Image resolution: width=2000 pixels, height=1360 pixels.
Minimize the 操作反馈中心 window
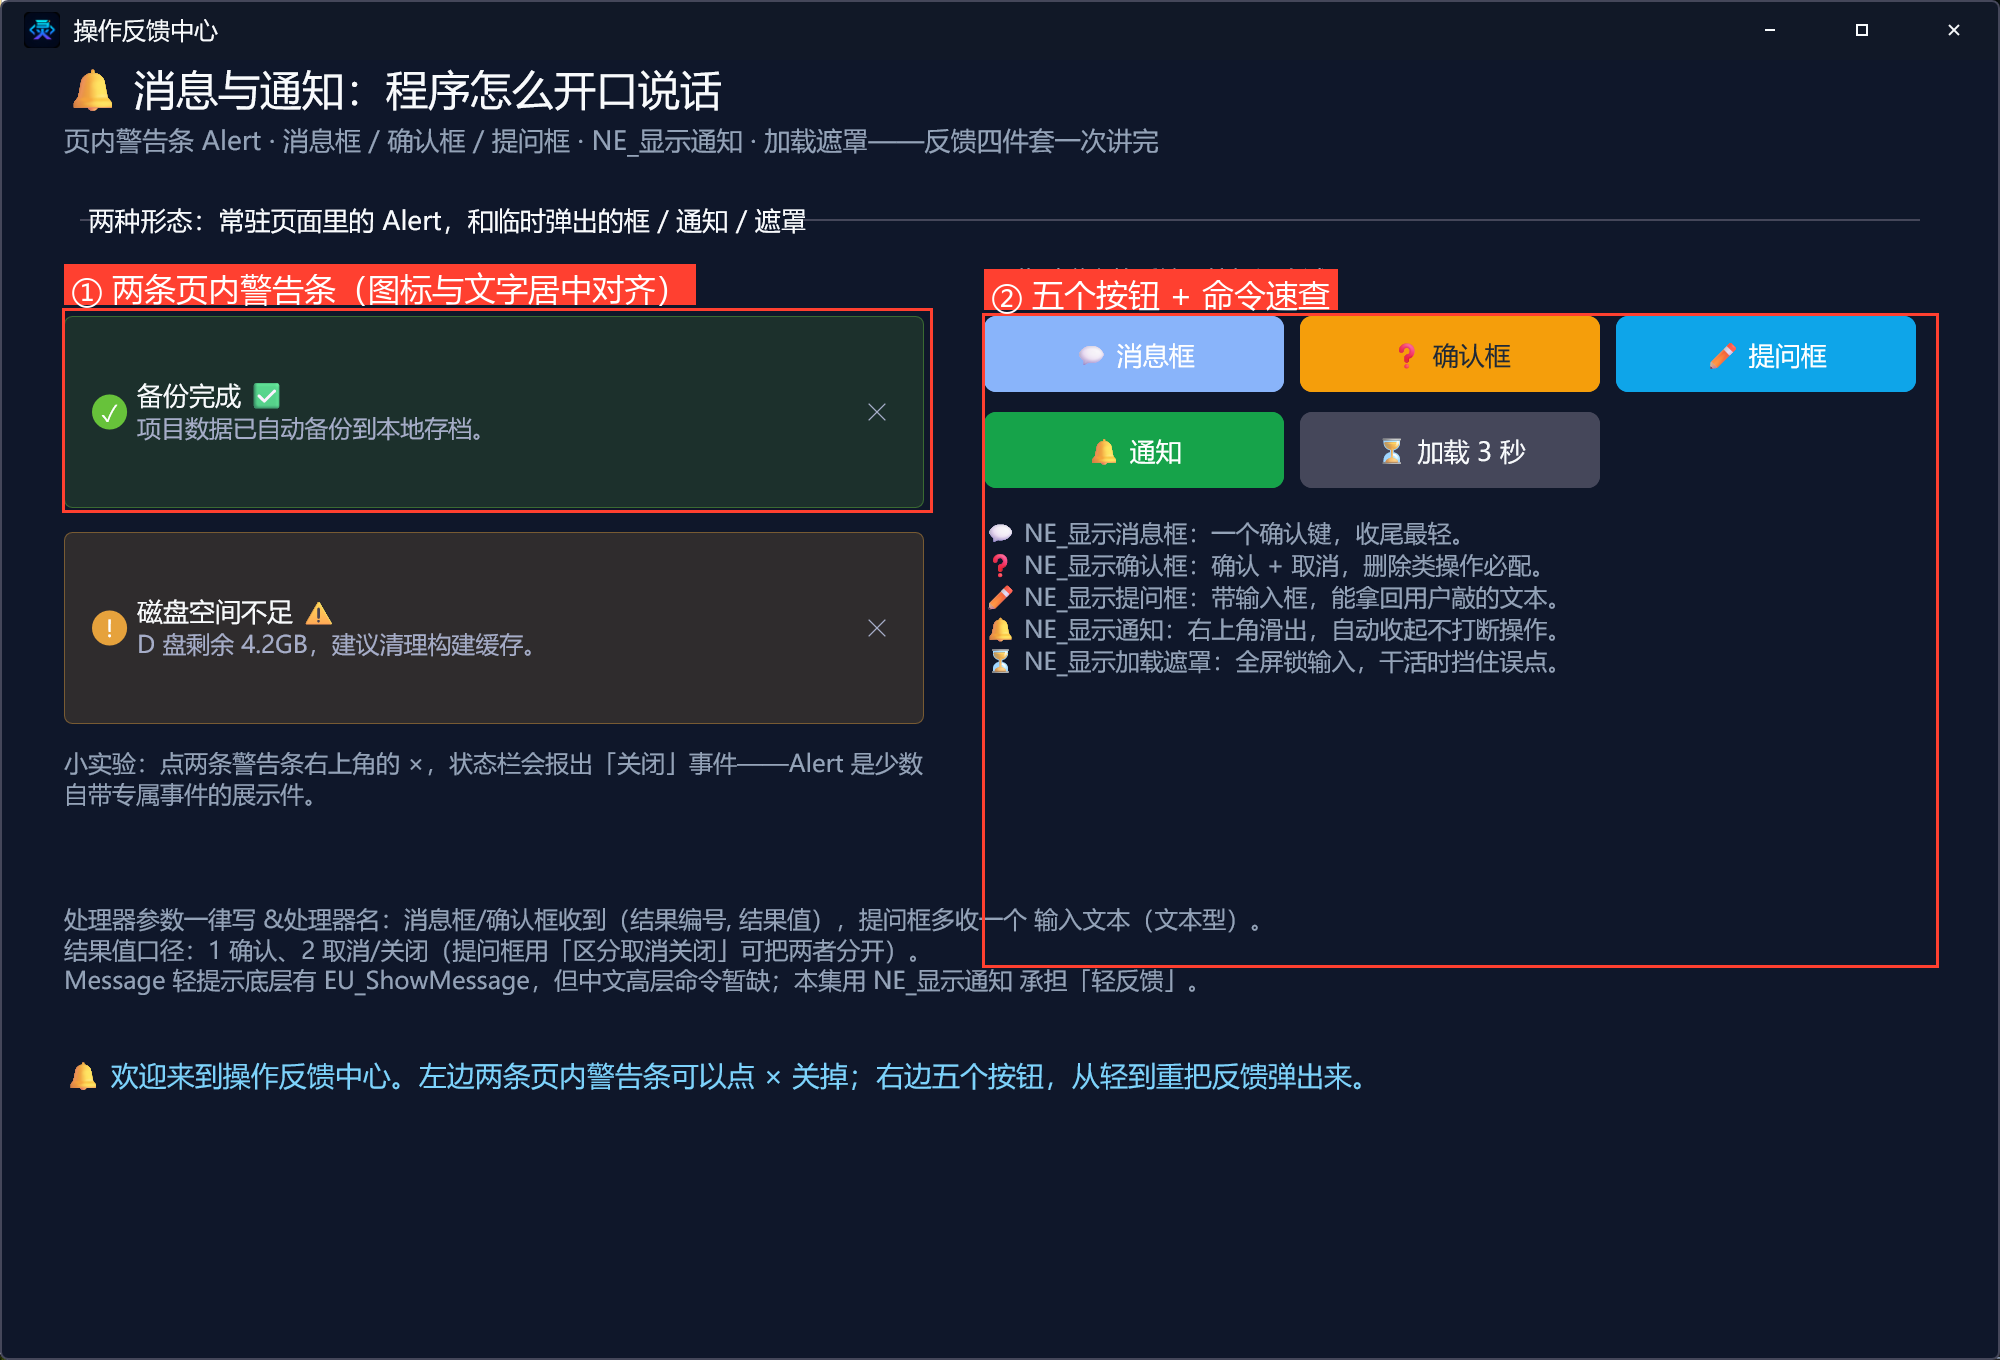pos(1770,30)
